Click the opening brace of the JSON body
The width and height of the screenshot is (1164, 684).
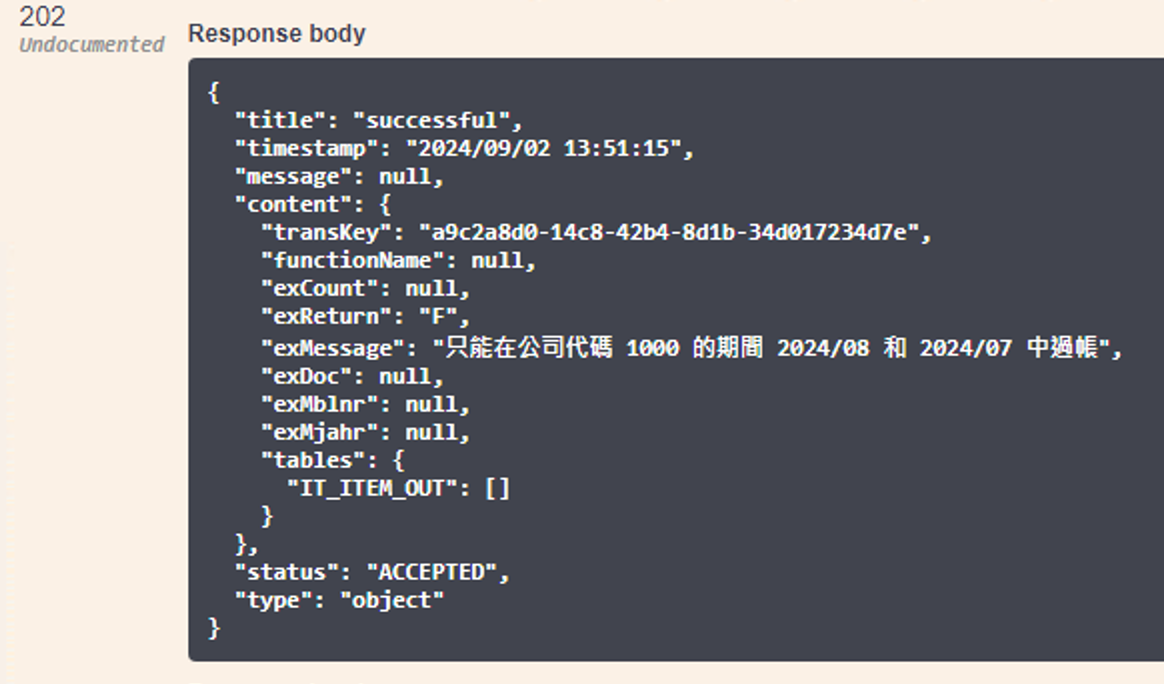(213, 93)
